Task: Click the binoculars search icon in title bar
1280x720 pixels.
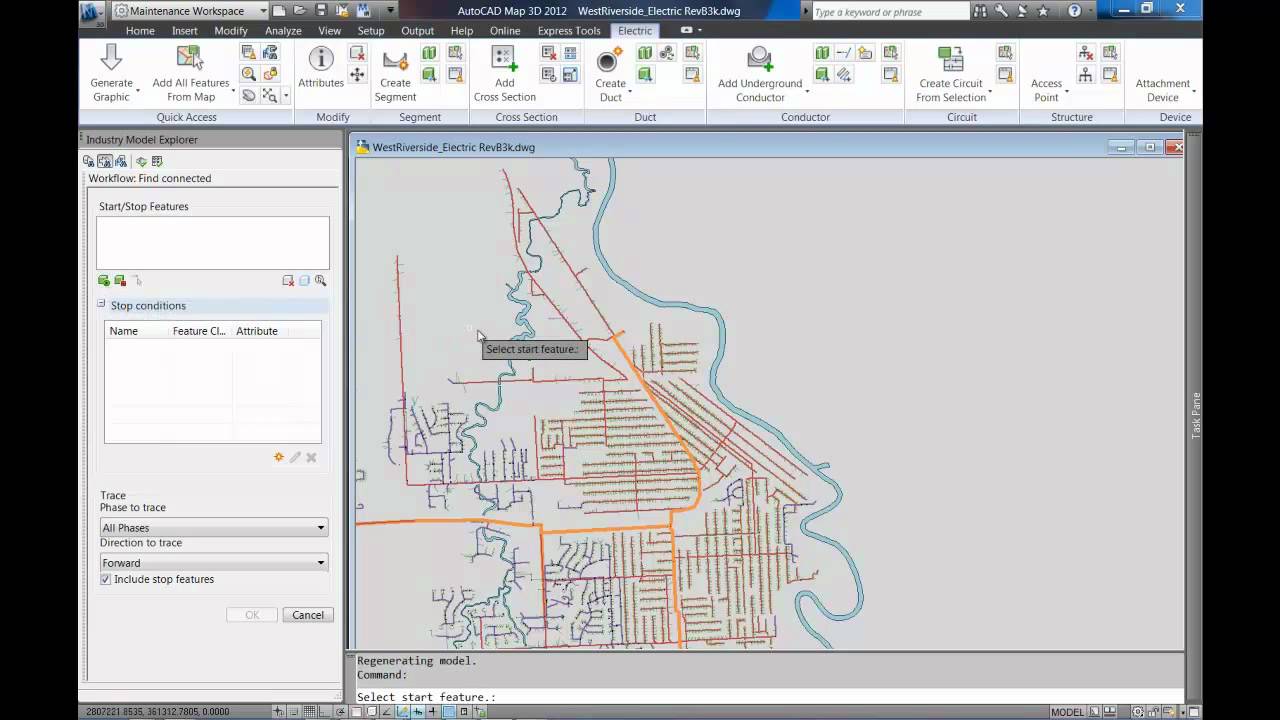Action: coord(980,11)
